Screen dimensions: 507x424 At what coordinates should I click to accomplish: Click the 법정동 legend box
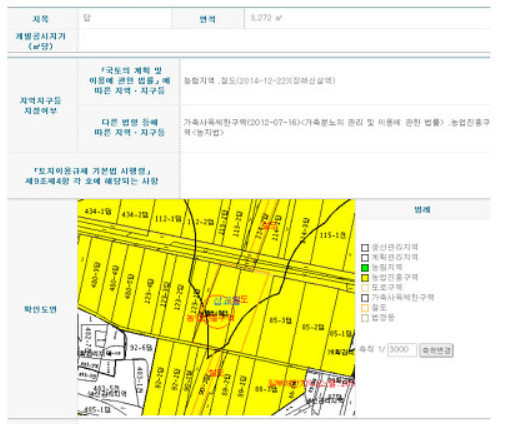(x=365, y=318)
